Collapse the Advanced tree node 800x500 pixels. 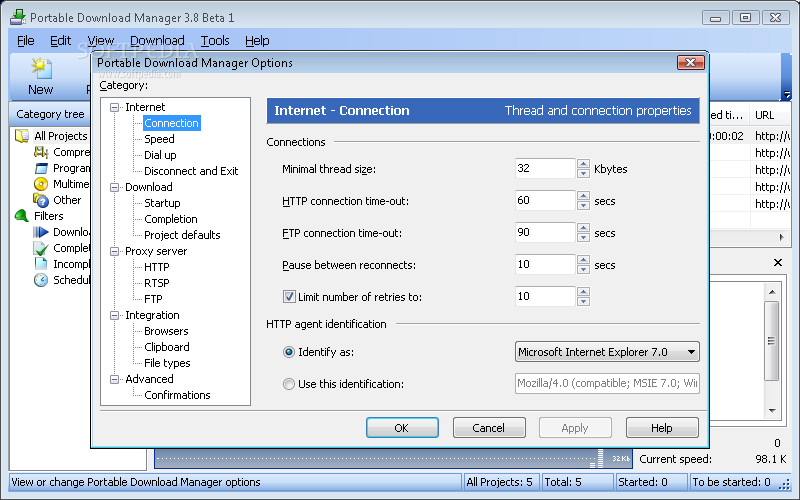[114, 379]
